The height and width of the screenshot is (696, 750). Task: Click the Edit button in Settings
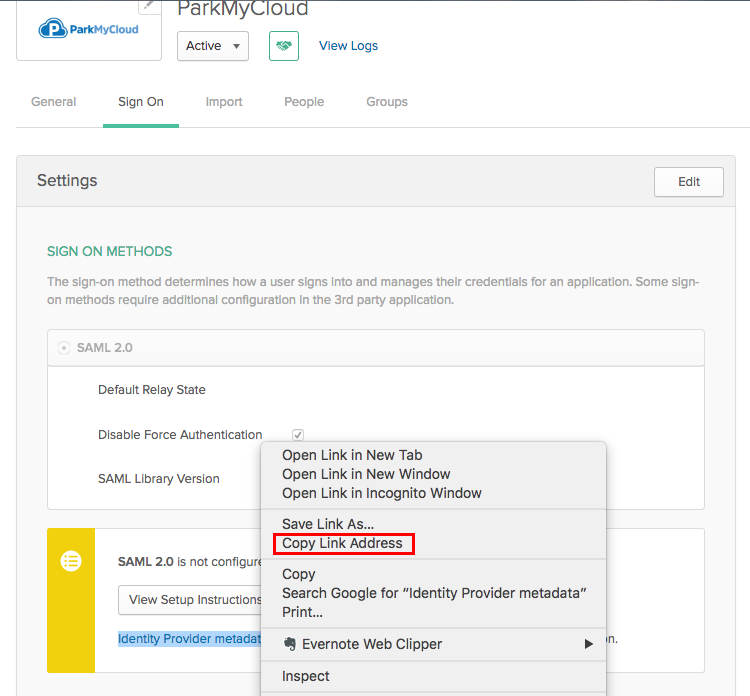tap(689, 182)
